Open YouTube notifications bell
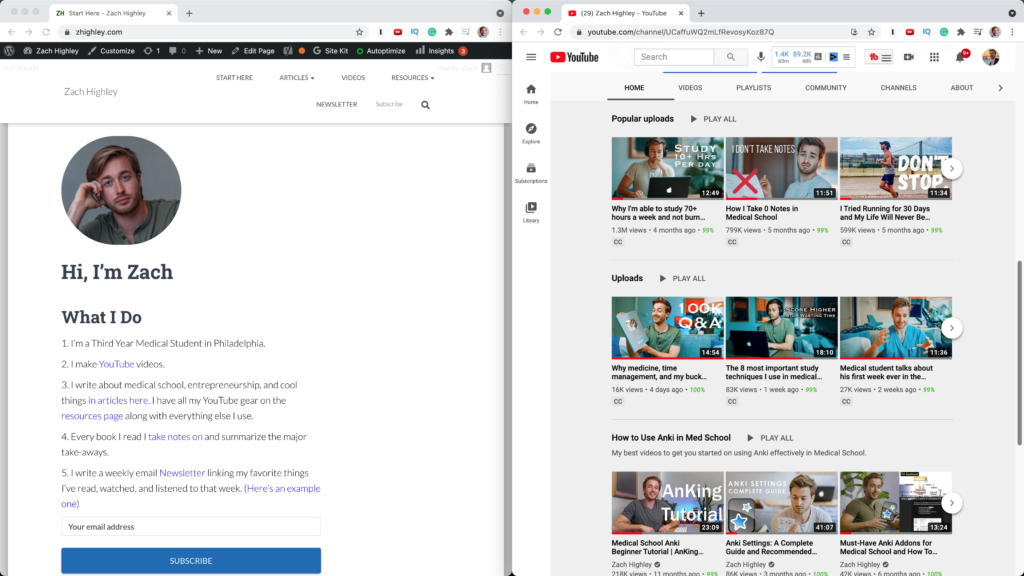 click(x=960, y=57)
